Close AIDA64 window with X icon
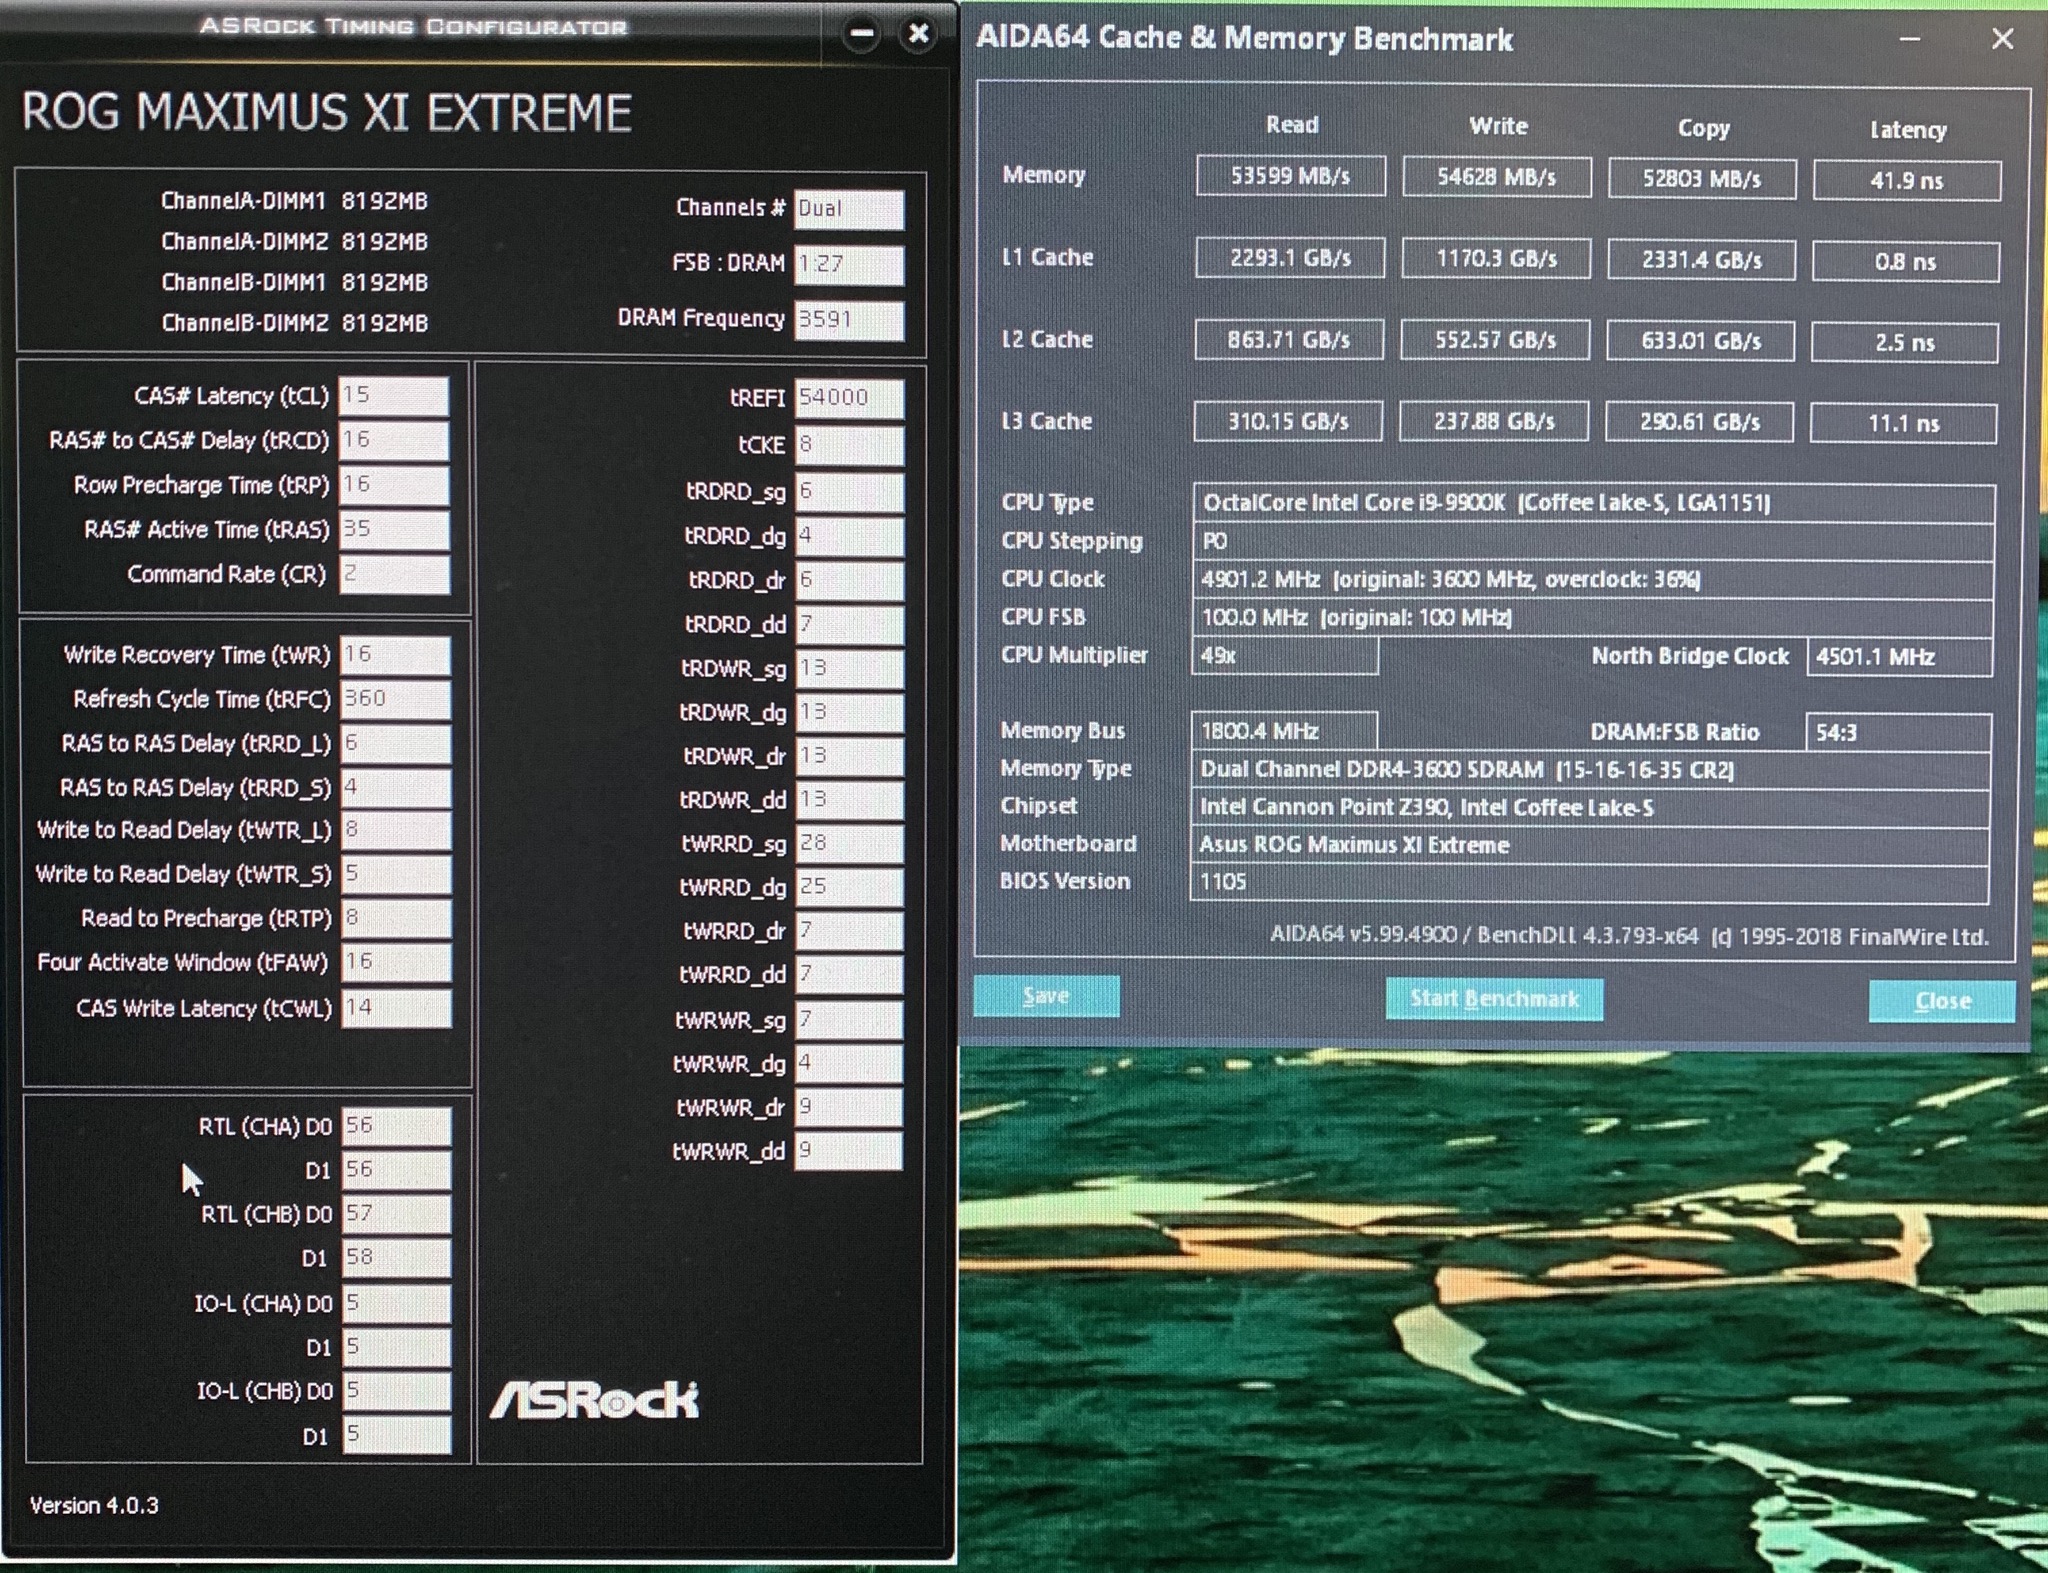Viewport: 2048px width, 1573px height. click(x=2002, y=39)
